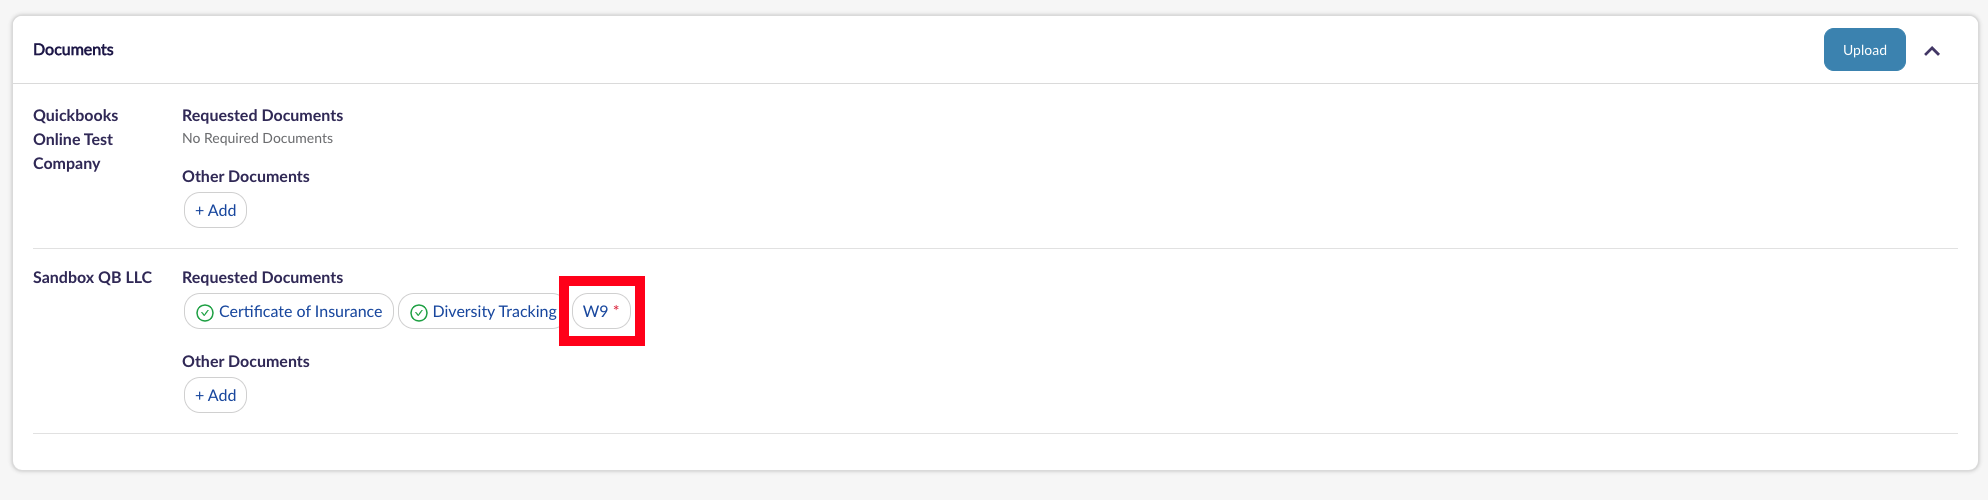Select the W9 required document chip
Screen dimensions: 1988x500
pyautogui.click(x=596, y=312)
